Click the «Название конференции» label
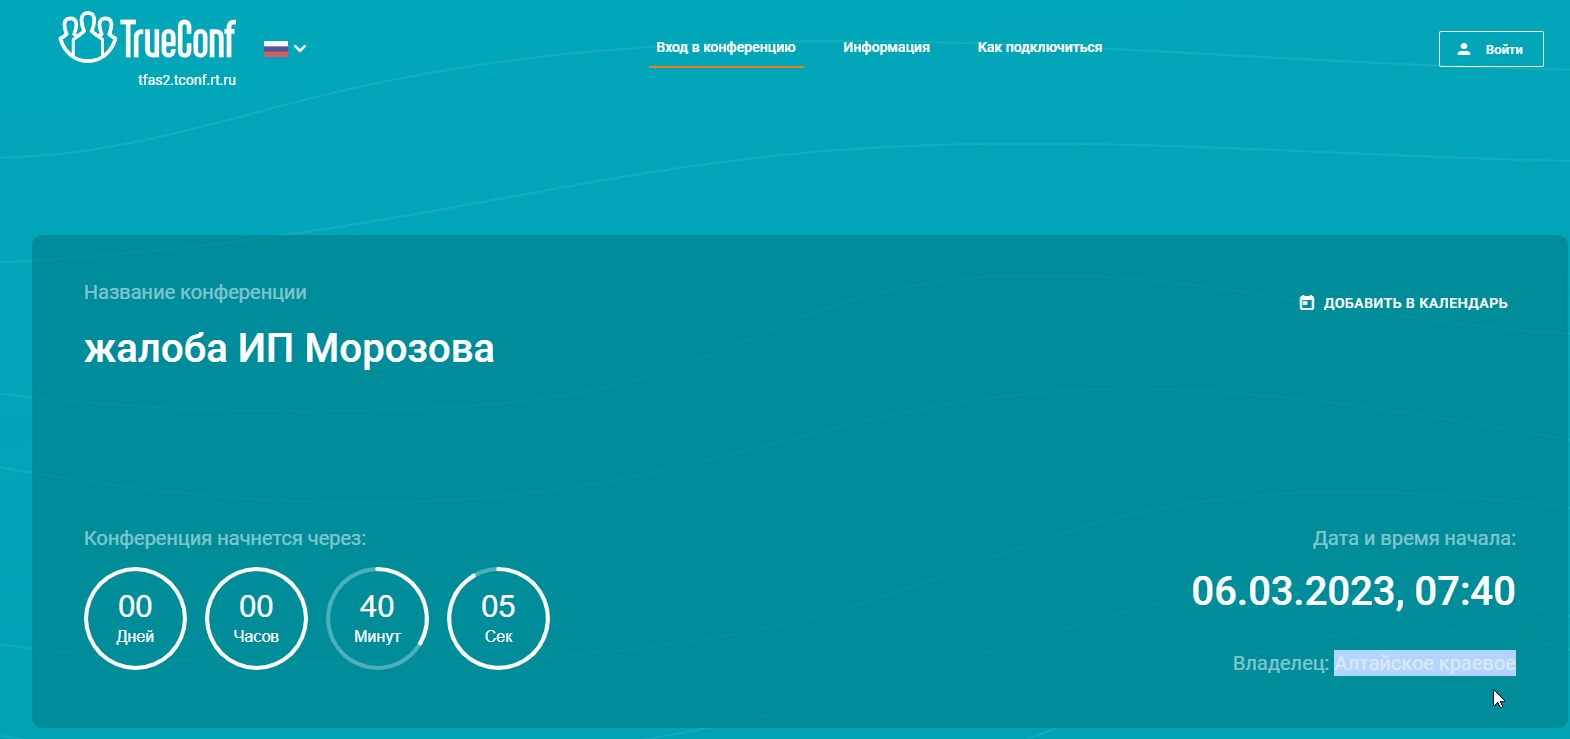The image size is (1570, 739). click(195, 292)
